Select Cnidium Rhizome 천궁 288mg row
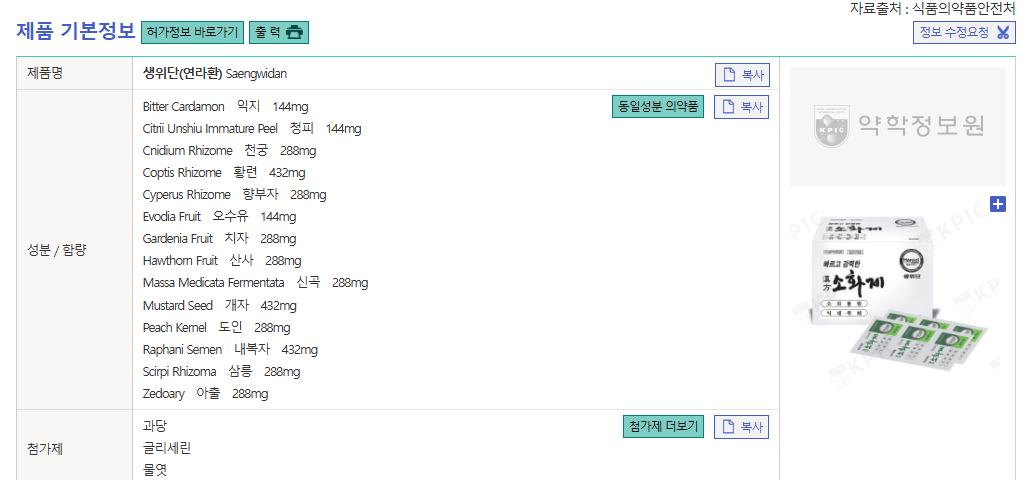Viewport: 1023px width, 480px height. point(230,151)
